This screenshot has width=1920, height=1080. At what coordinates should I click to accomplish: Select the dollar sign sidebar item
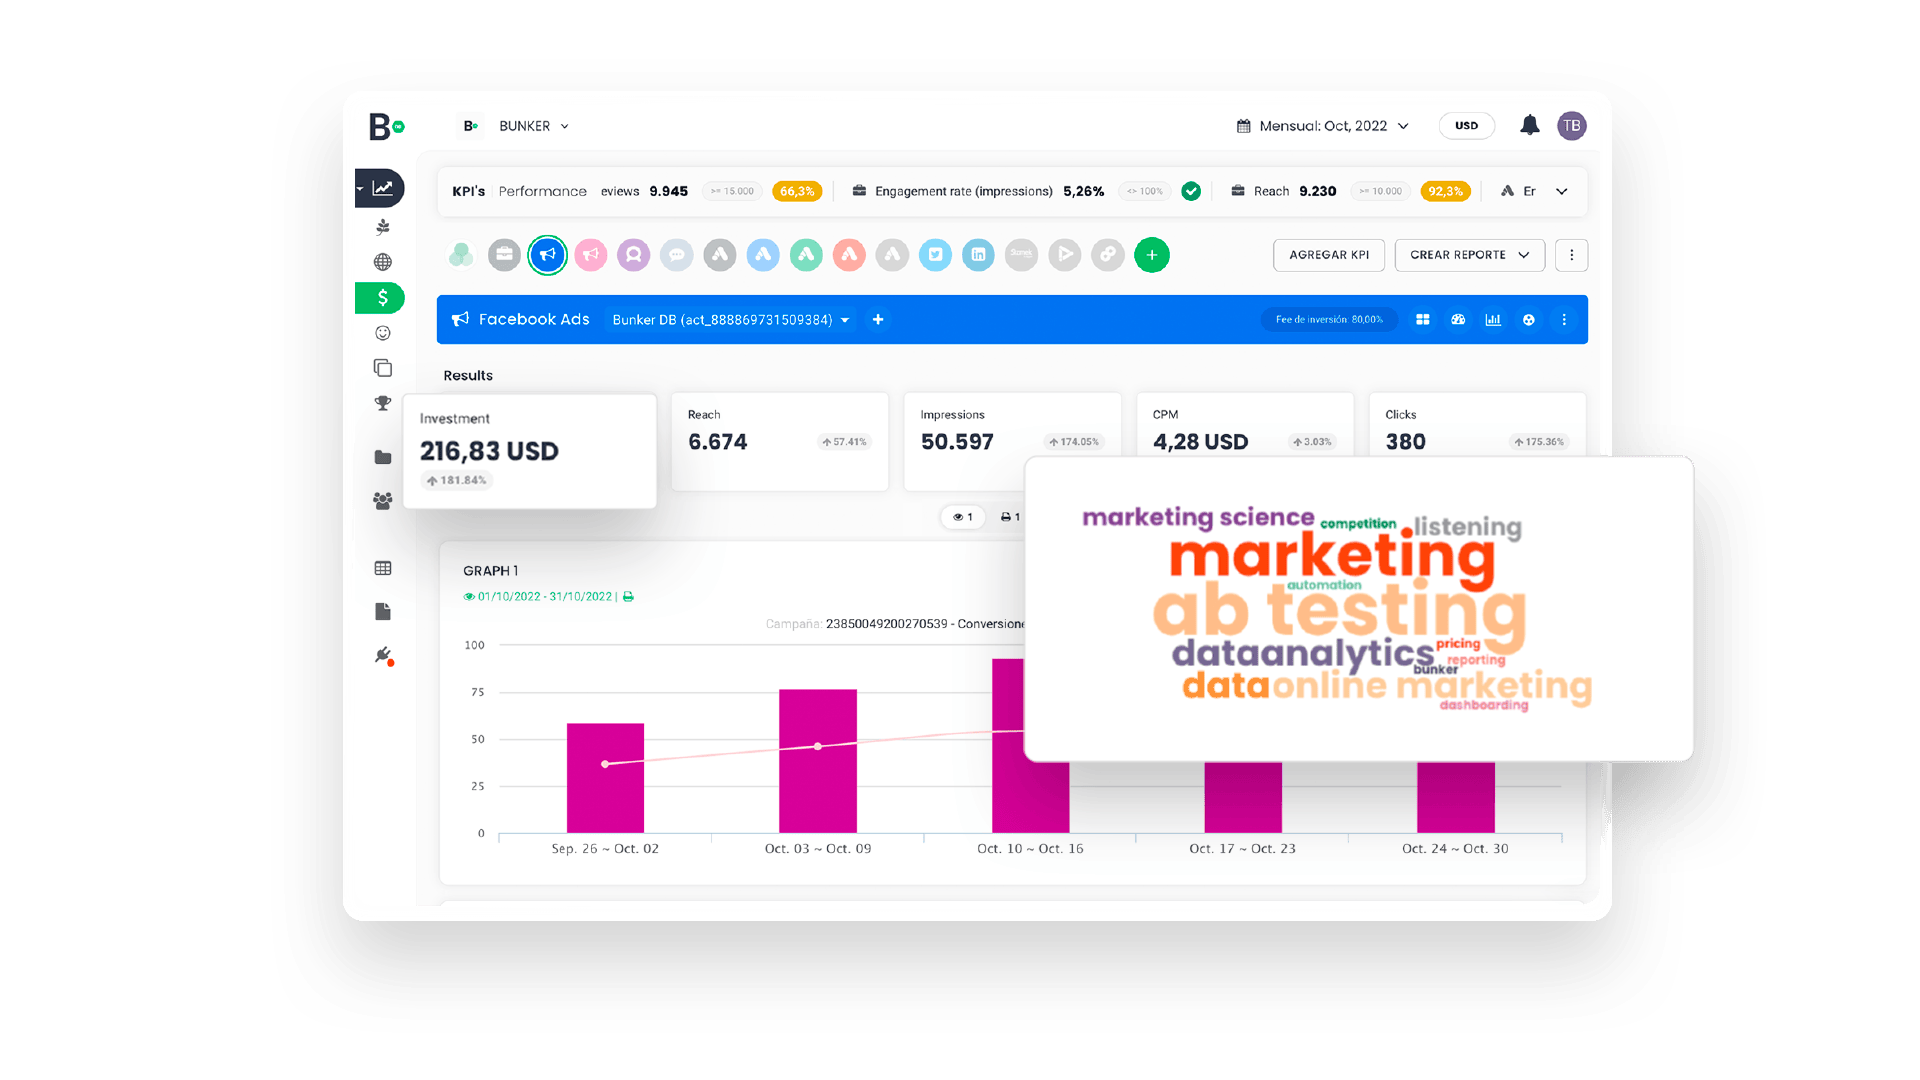[381, 298]
